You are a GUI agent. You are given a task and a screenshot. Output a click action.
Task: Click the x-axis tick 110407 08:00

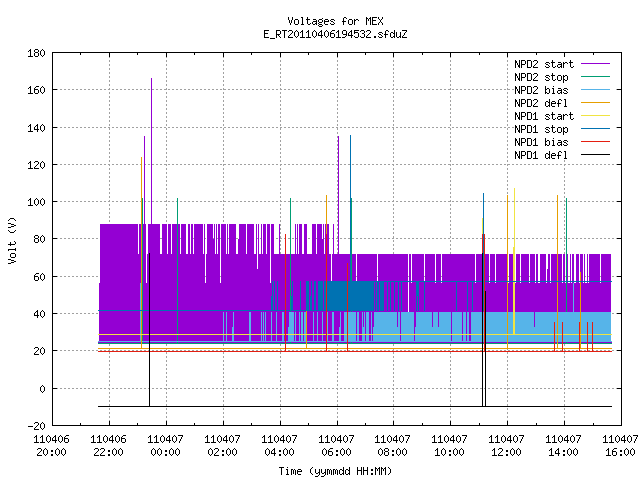point(393,446)
